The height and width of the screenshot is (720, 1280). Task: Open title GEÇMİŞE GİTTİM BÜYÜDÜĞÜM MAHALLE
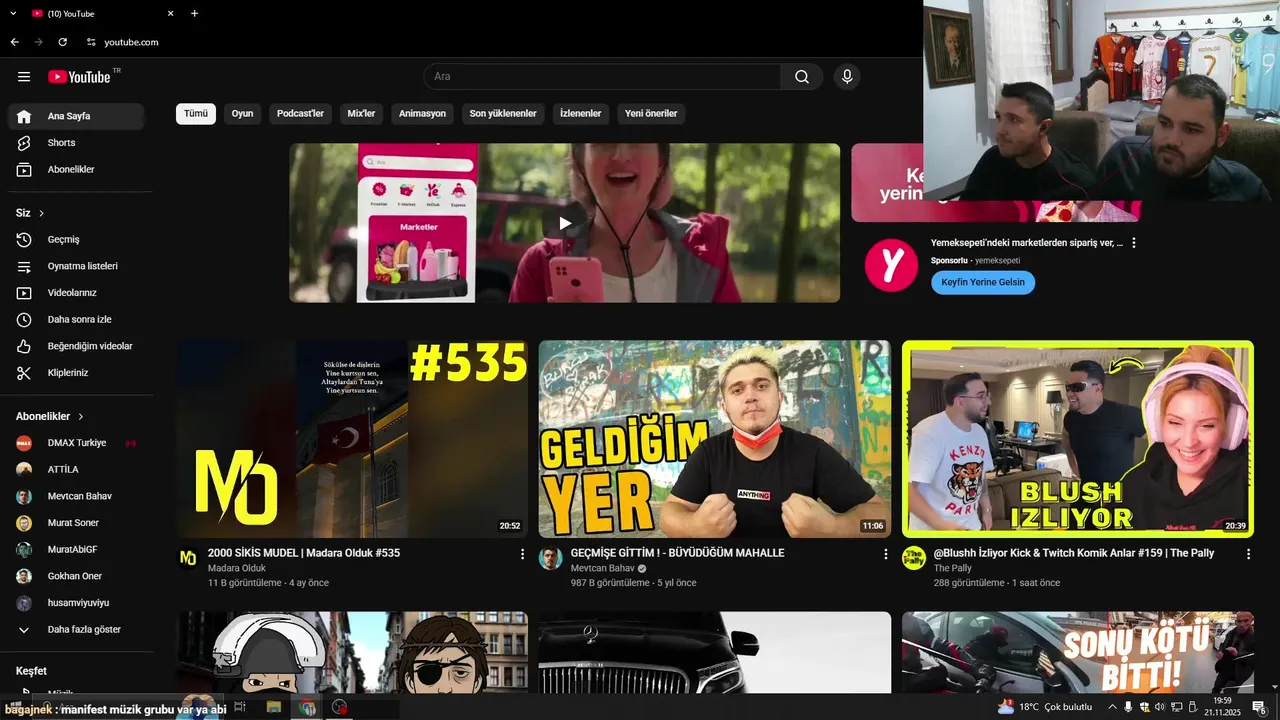[677, 553]
